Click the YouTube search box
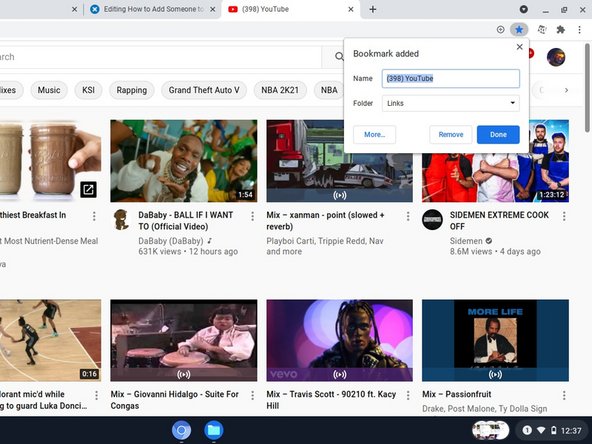 pyautogui.click(x=160, y=57)
